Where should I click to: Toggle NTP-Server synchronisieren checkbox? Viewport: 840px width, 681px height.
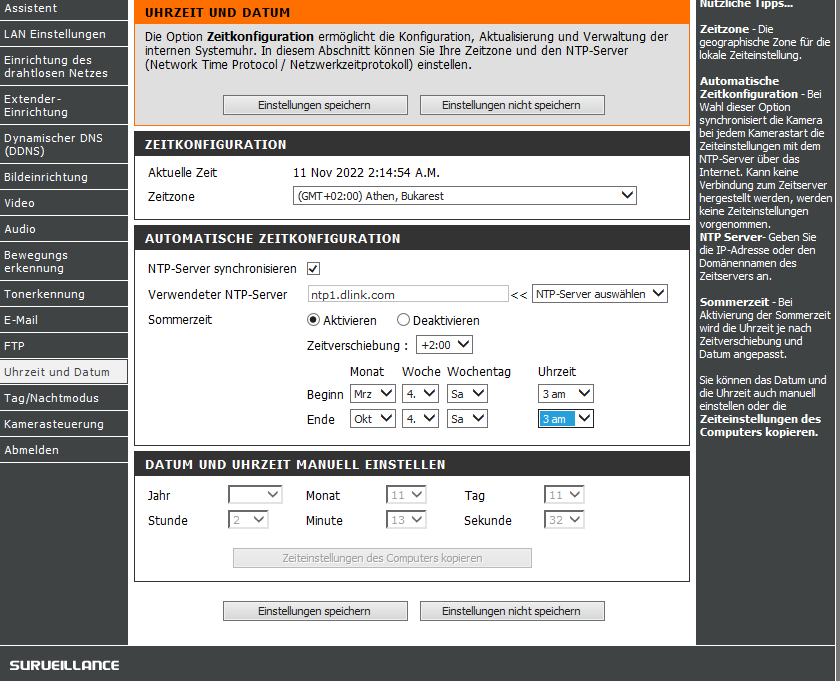(x=313, y=268)
